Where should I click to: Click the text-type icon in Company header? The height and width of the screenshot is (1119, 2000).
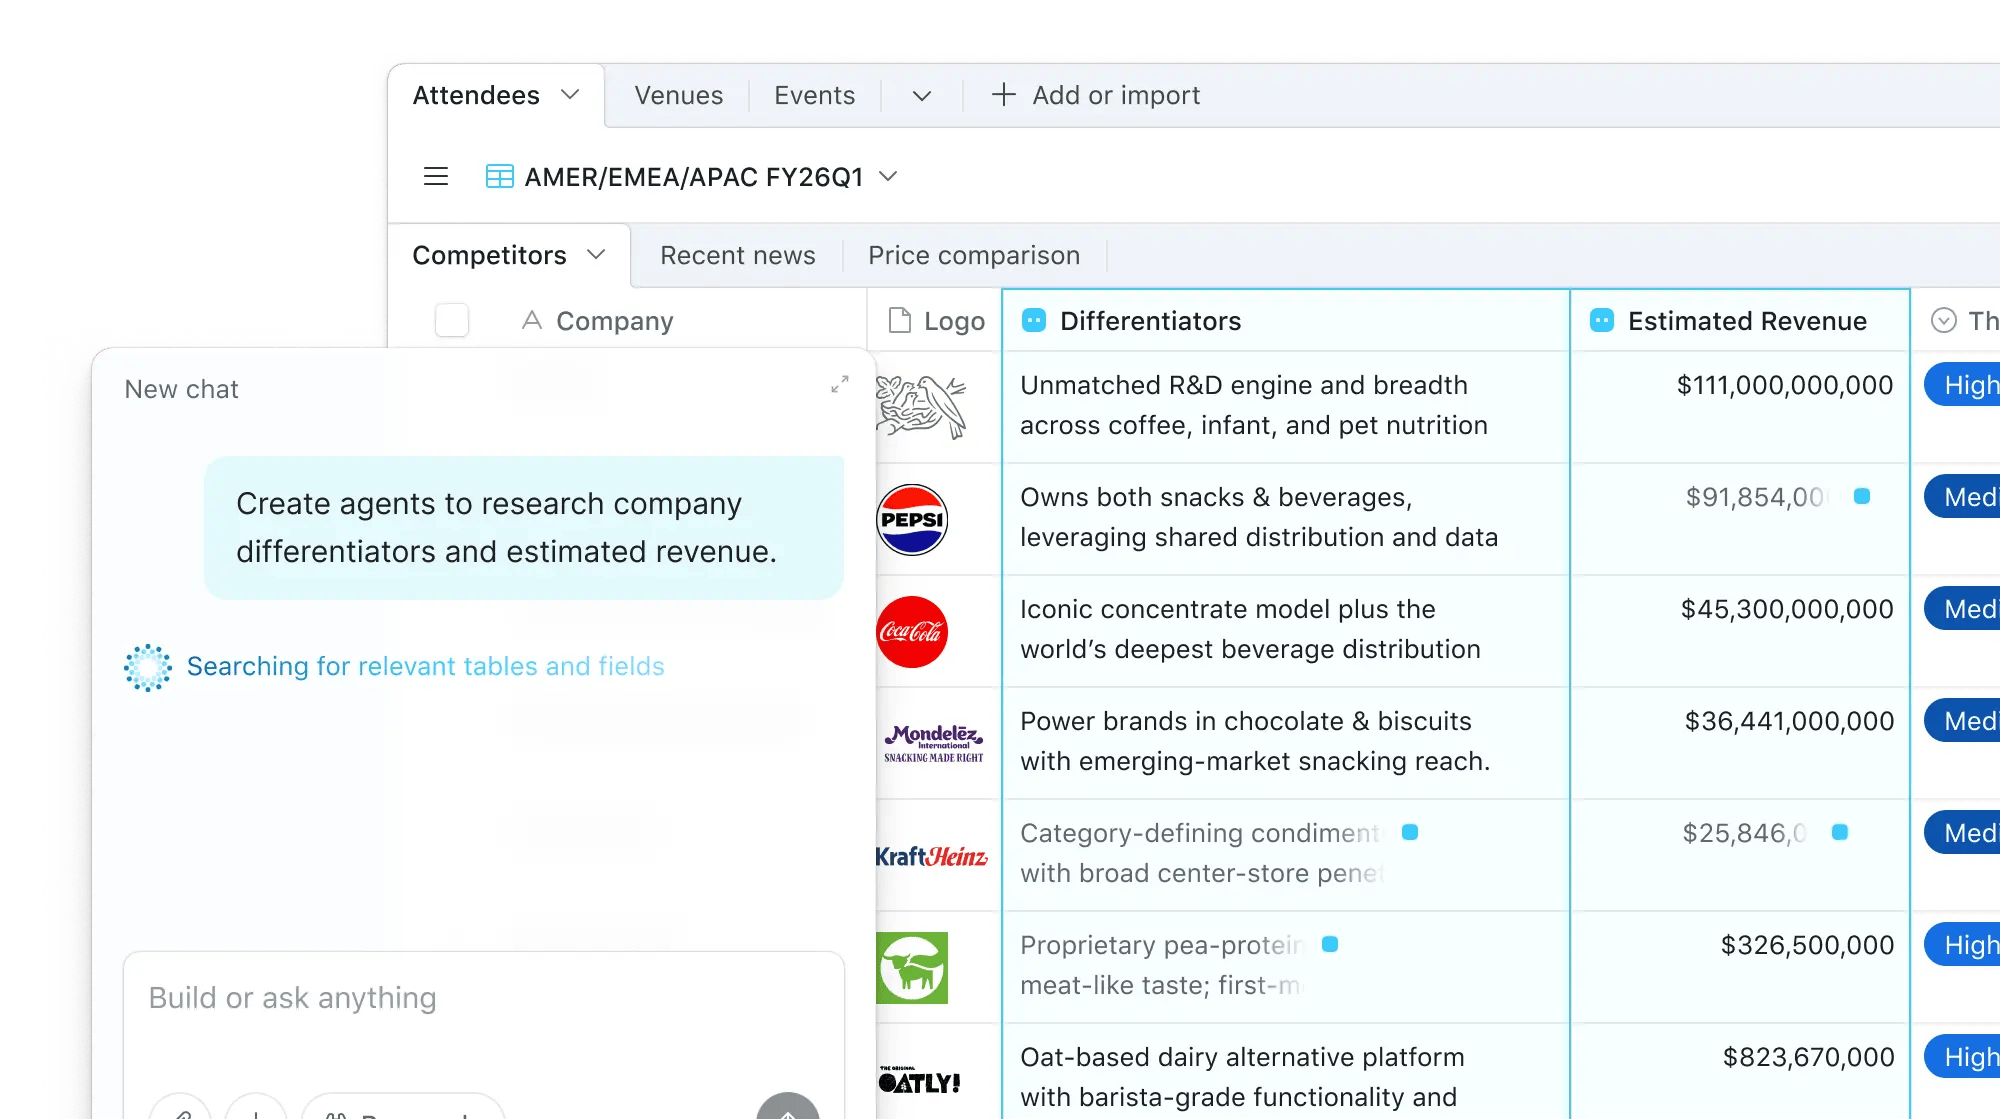(x=532, y=320)
